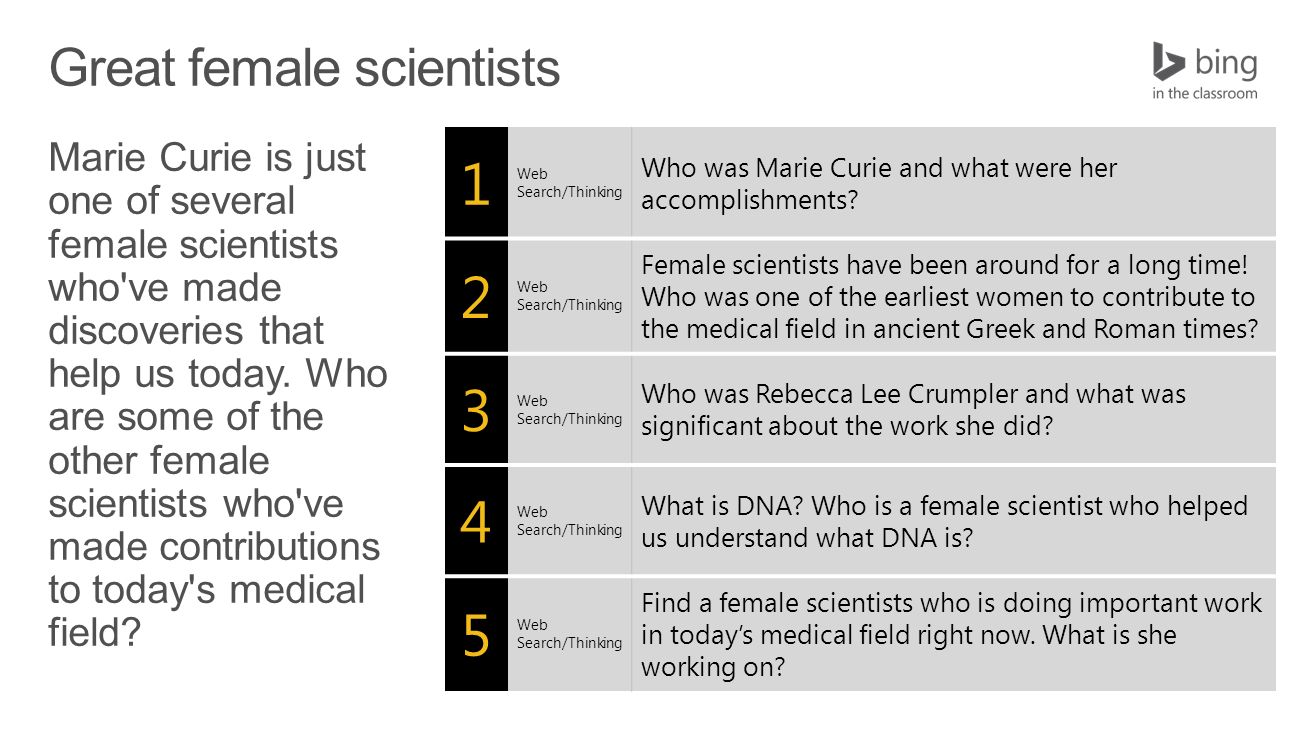Screen dimensions: 1305x734
Task: Click Web Search/Thinking label in row 3
Action: (569, 409)
